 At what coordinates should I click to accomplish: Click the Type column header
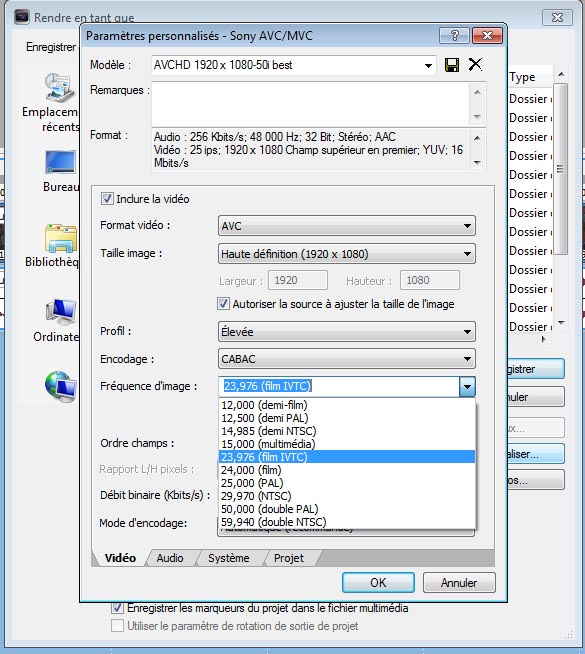530,77
